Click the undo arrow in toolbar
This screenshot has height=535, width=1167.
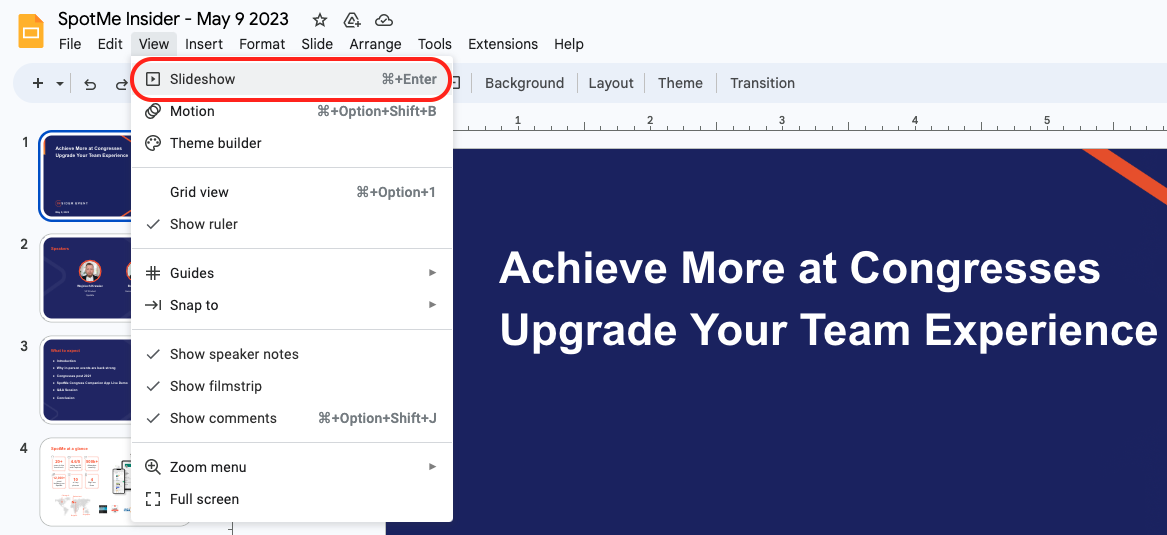point(90,84)
